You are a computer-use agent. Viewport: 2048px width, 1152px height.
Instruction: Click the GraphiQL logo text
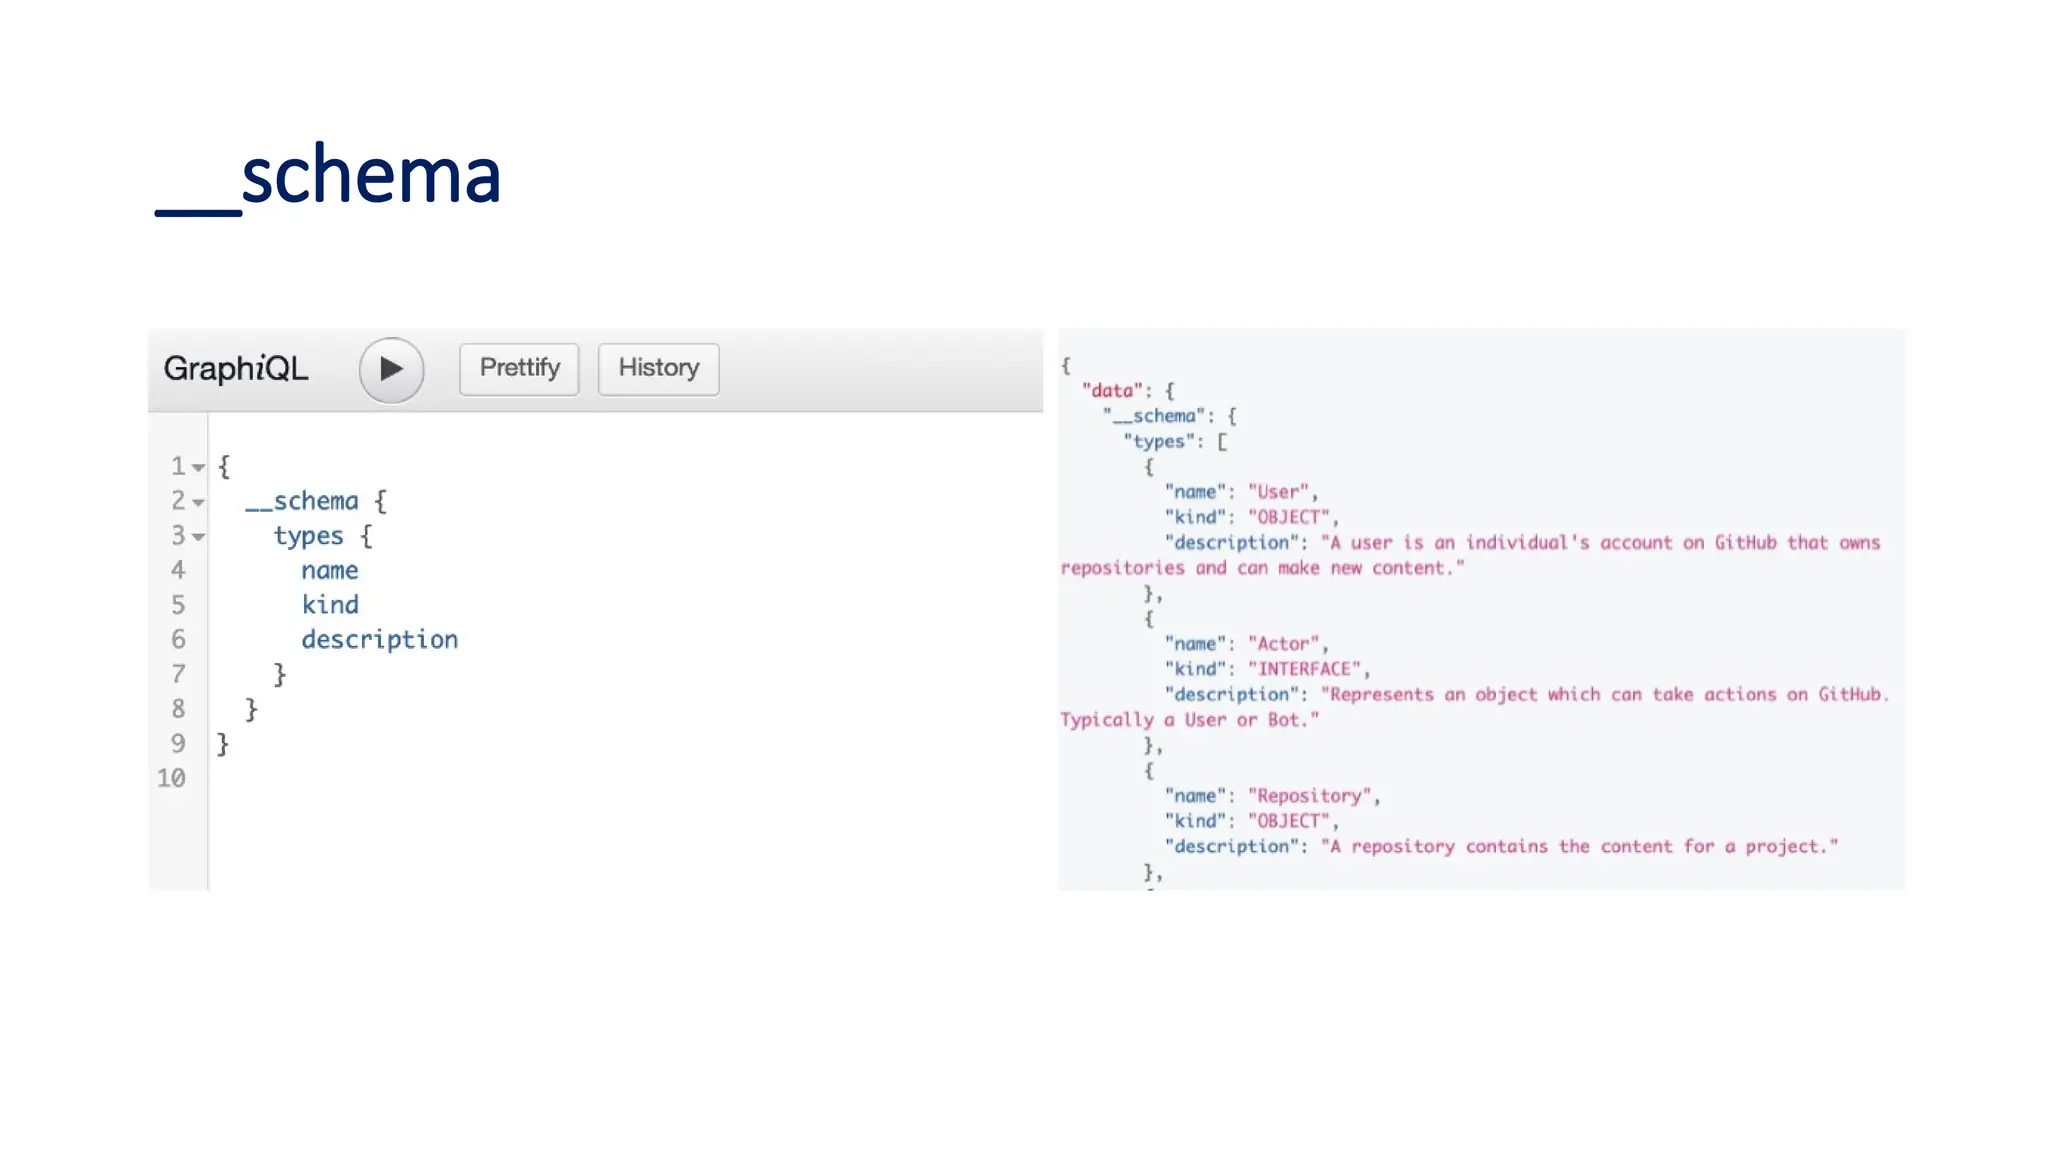[x=236, y=369]
